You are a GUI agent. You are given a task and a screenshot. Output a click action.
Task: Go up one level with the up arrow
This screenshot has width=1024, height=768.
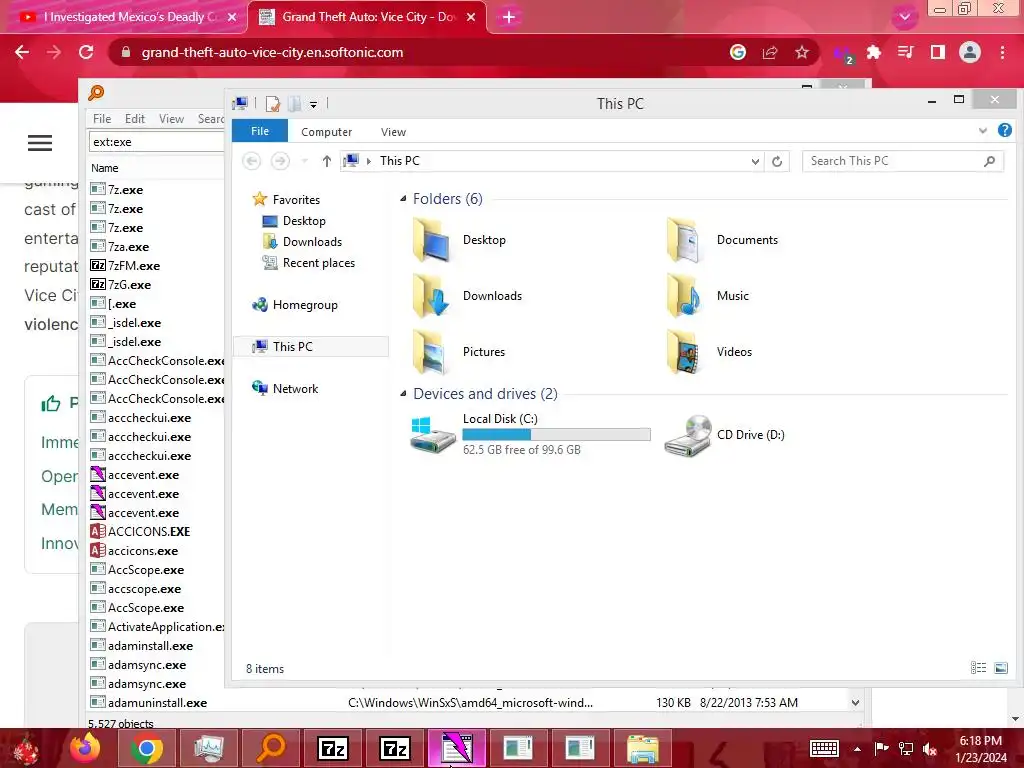[327, 161]
